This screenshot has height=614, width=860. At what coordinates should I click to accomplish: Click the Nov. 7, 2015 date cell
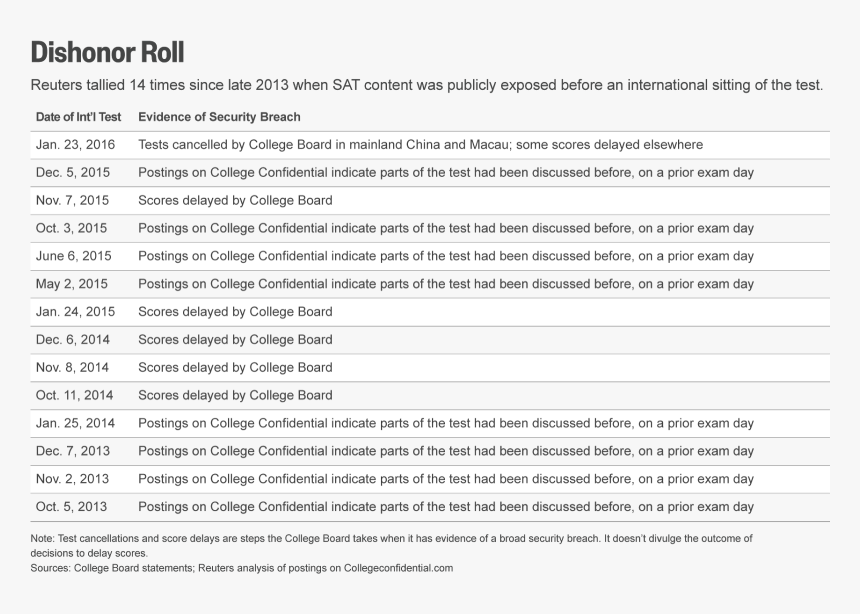coord(72,200)
